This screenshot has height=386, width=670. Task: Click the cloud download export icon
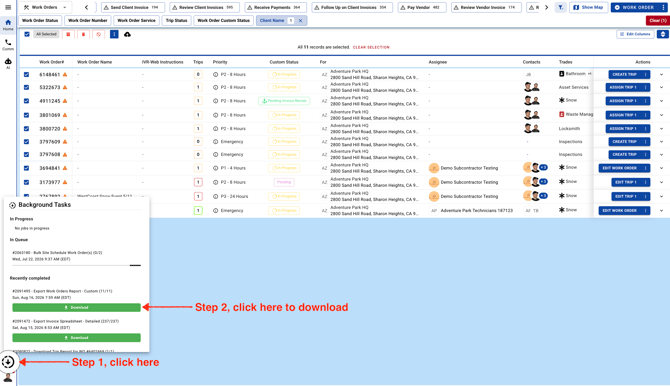click(x=127, y=34)
